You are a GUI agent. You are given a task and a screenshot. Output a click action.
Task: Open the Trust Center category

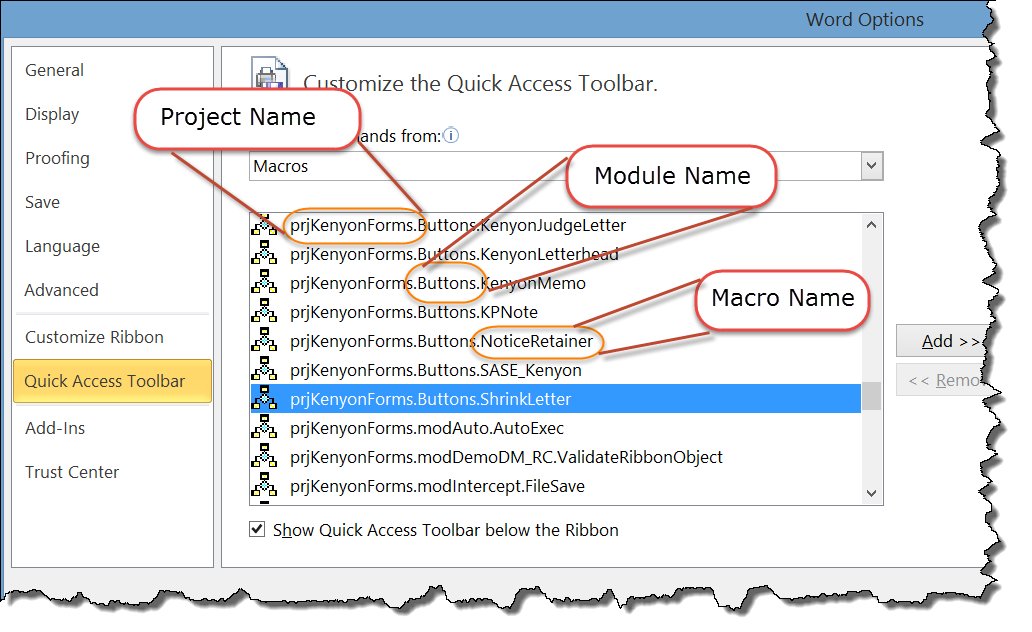[x=72, y=473]
